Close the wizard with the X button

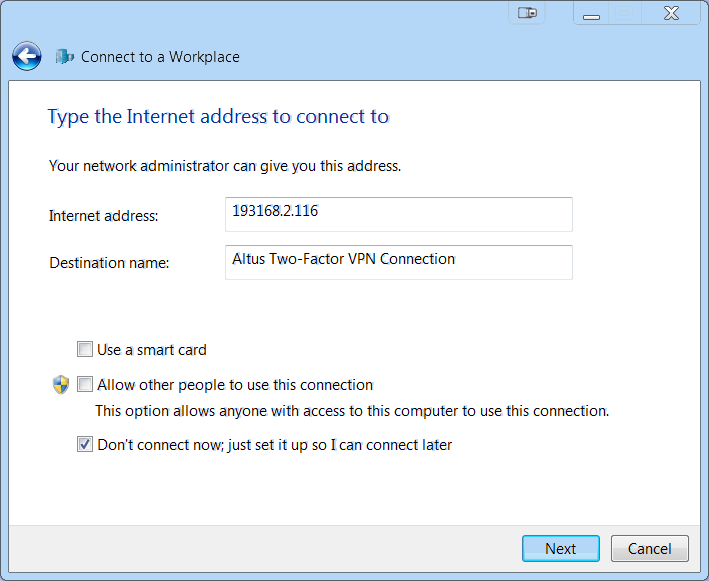[x=671, y=13]
